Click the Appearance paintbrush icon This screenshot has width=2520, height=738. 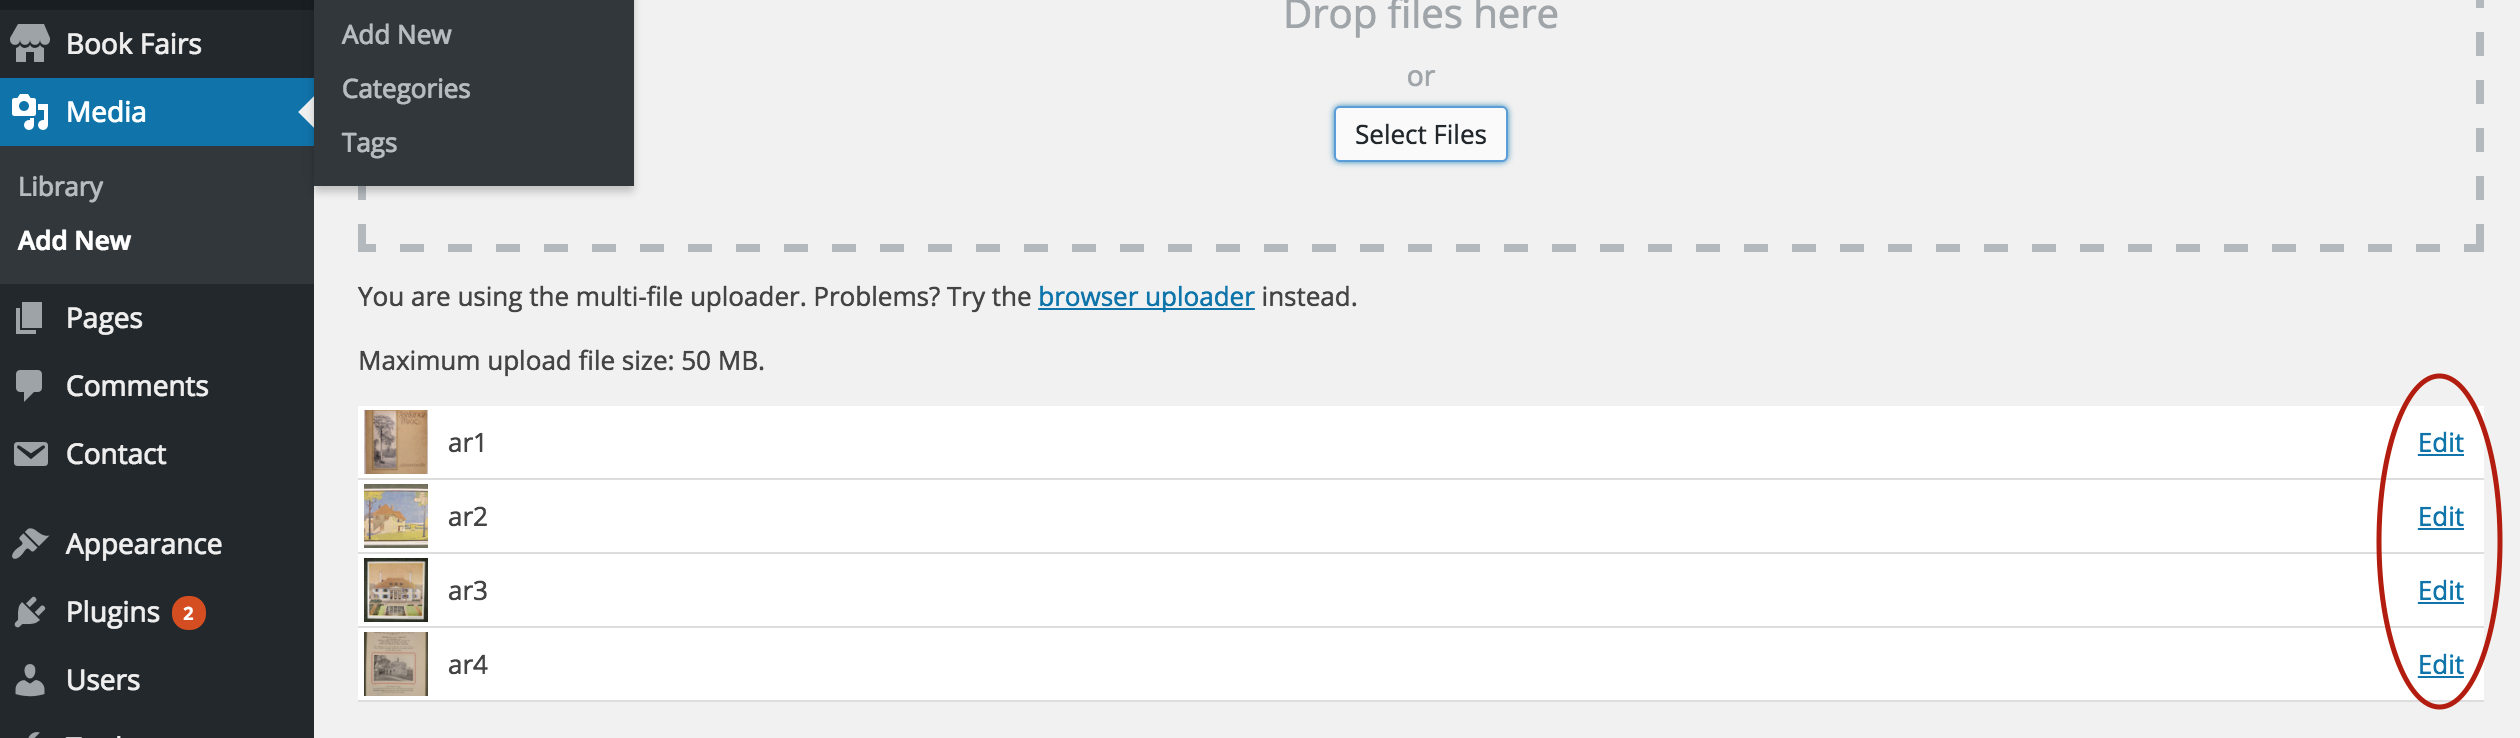pos(30,543)
